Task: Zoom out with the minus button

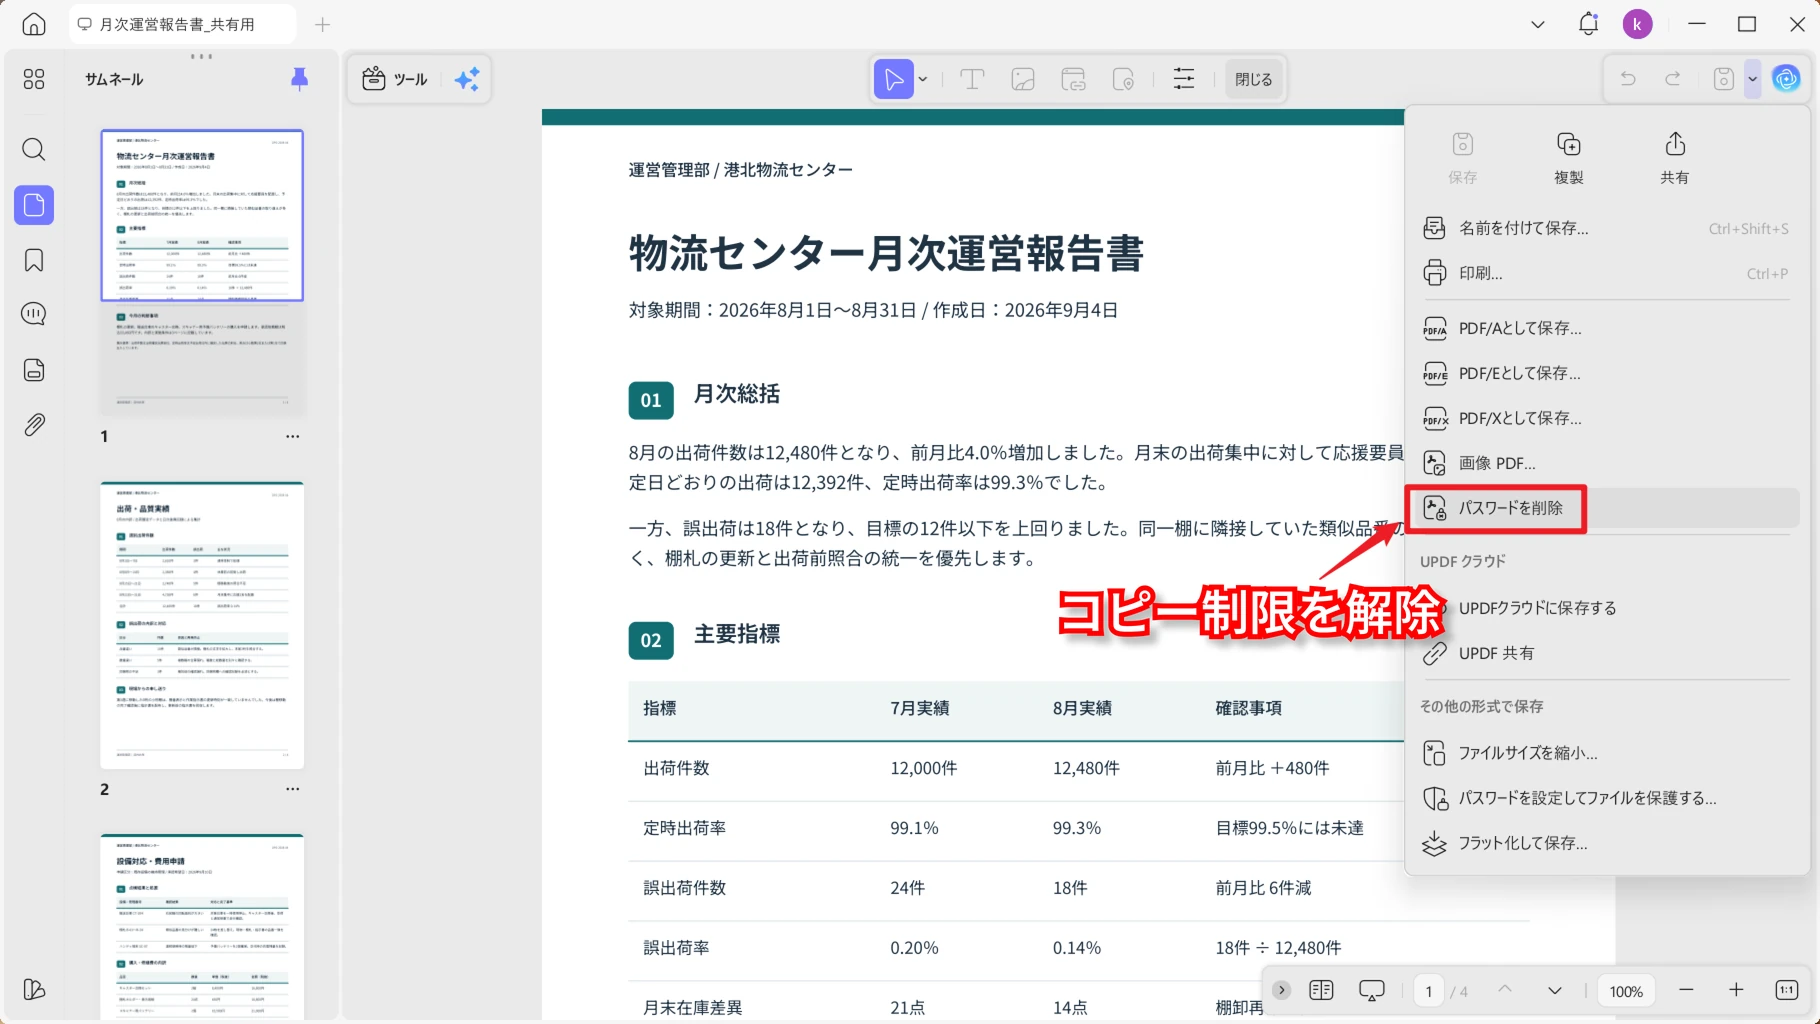Action: [1686, 990]
